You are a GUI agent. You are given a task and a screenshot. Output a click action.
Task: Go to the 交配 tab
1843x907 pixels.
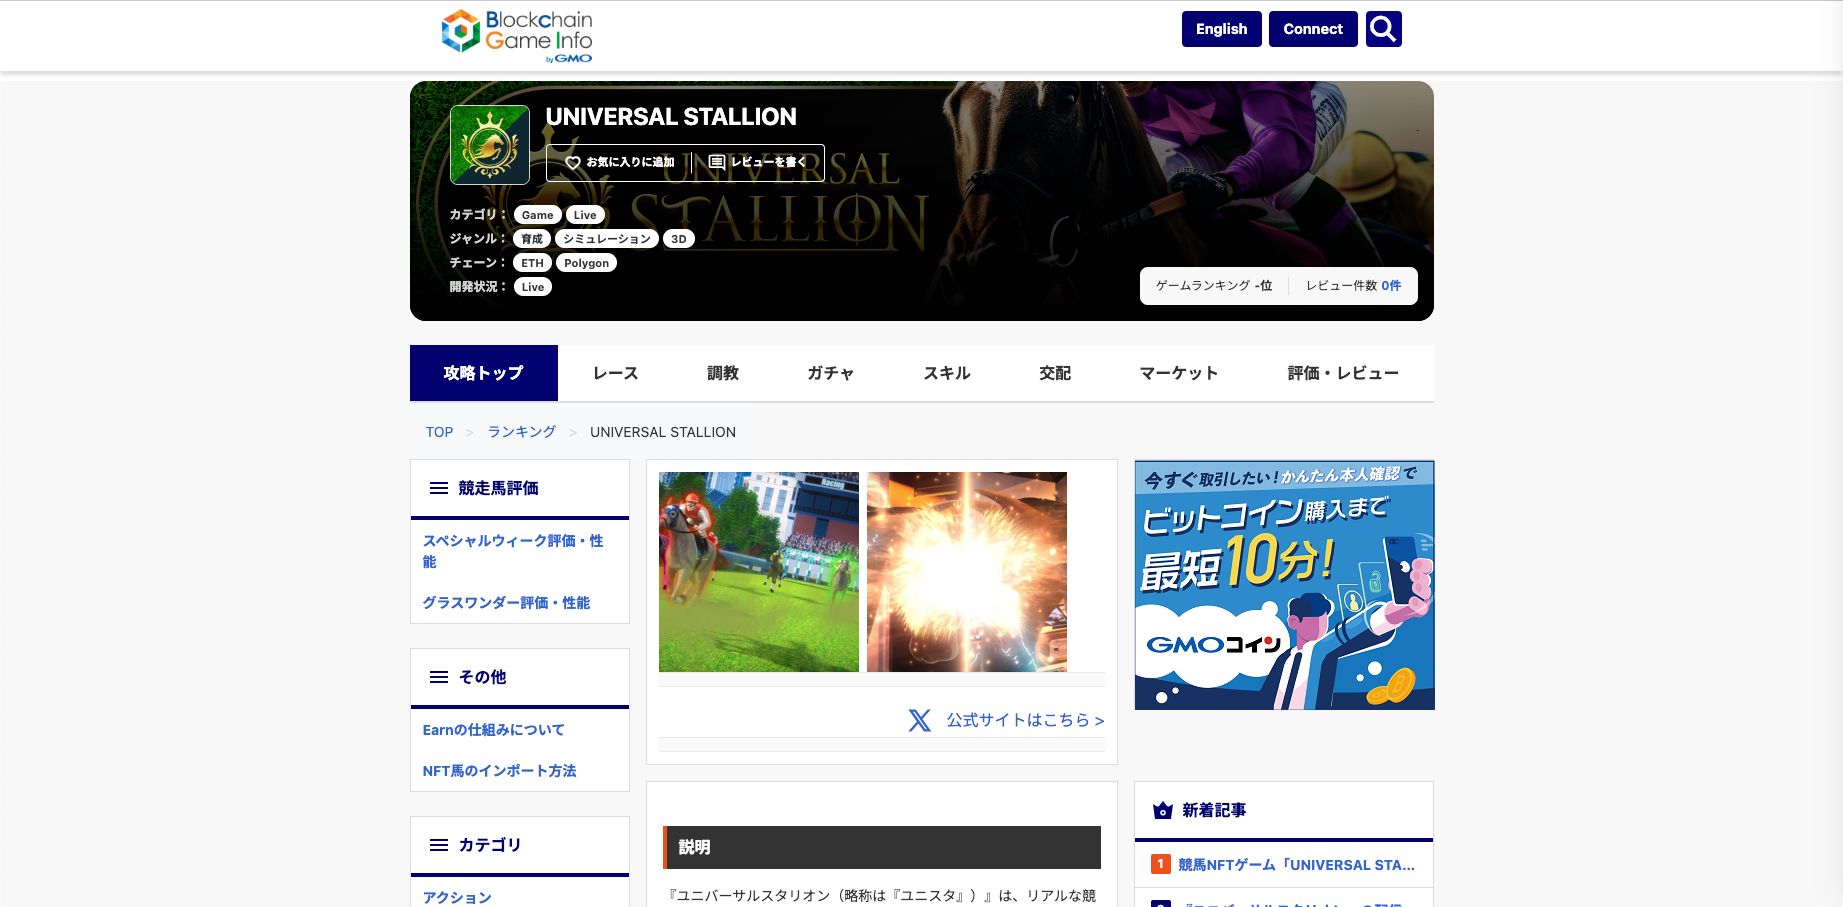point(1055,373)
